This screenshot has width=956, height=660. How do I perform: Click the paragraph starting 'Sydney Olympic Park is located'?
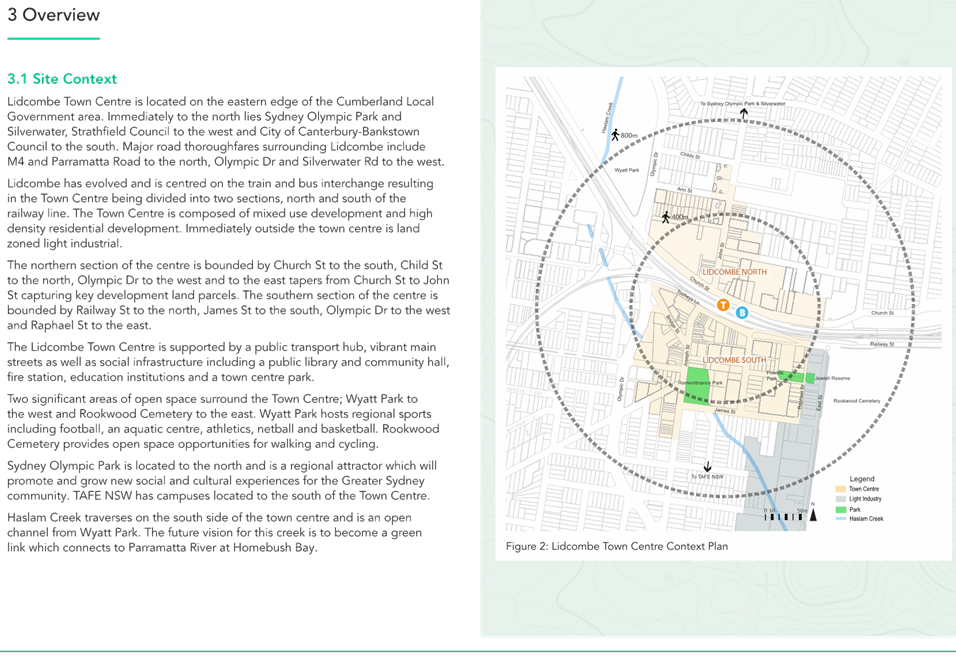(x=222, y=481)
